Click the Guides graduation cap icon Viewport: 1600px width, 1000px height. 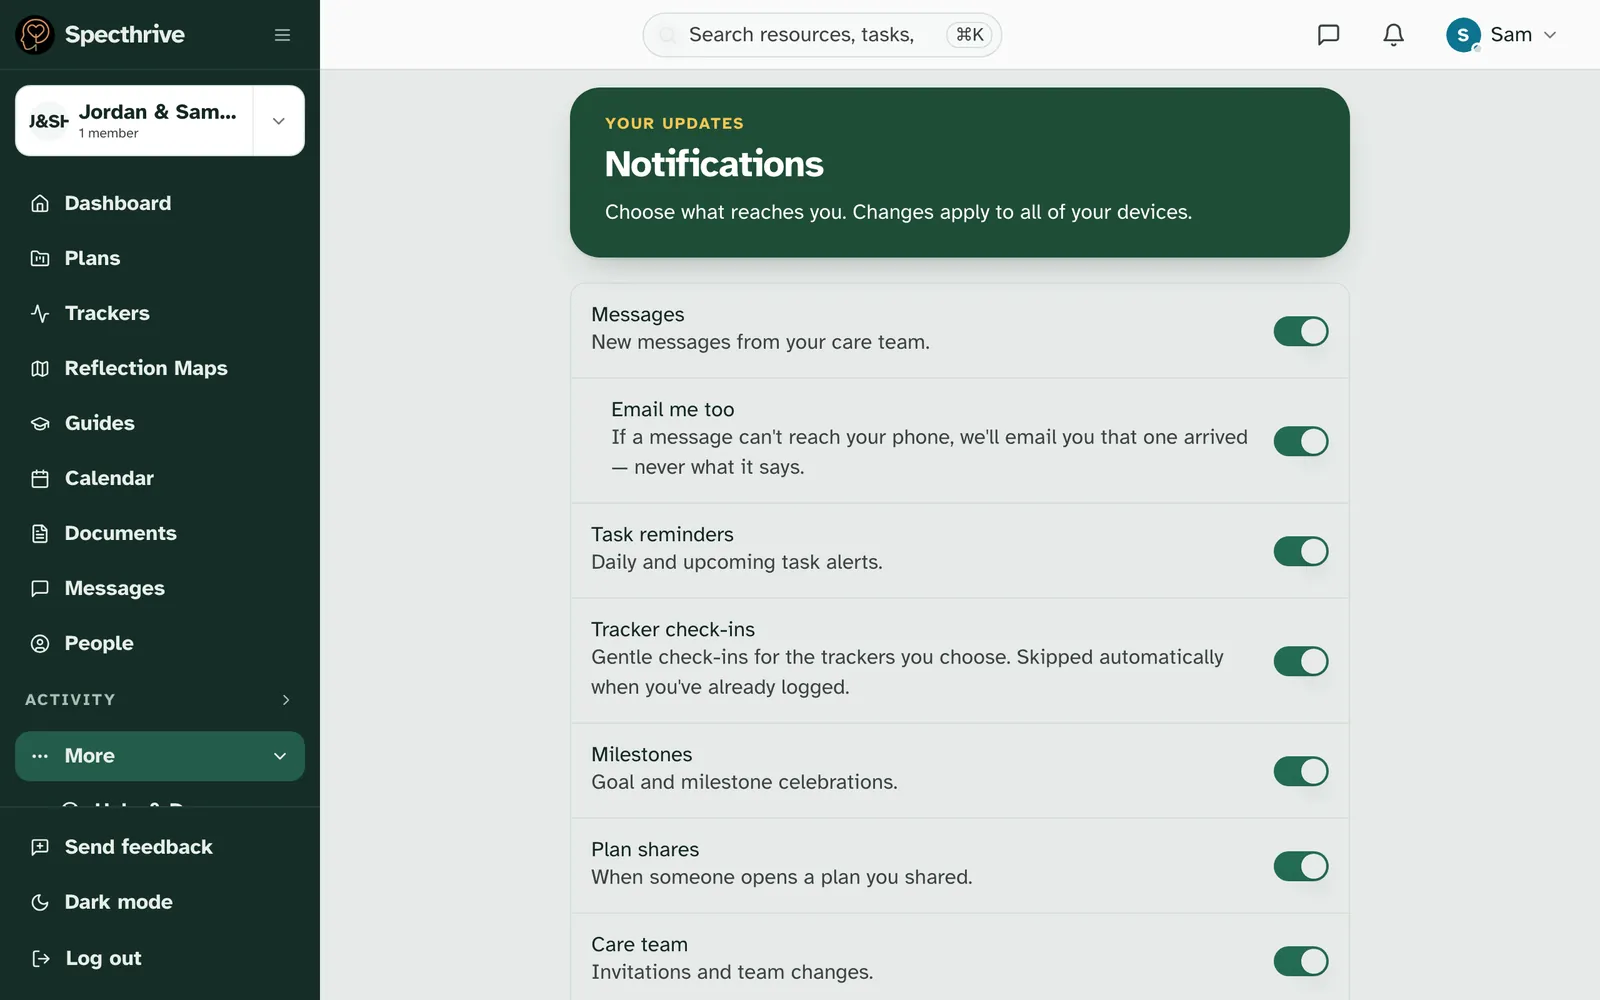coord(40,424)
